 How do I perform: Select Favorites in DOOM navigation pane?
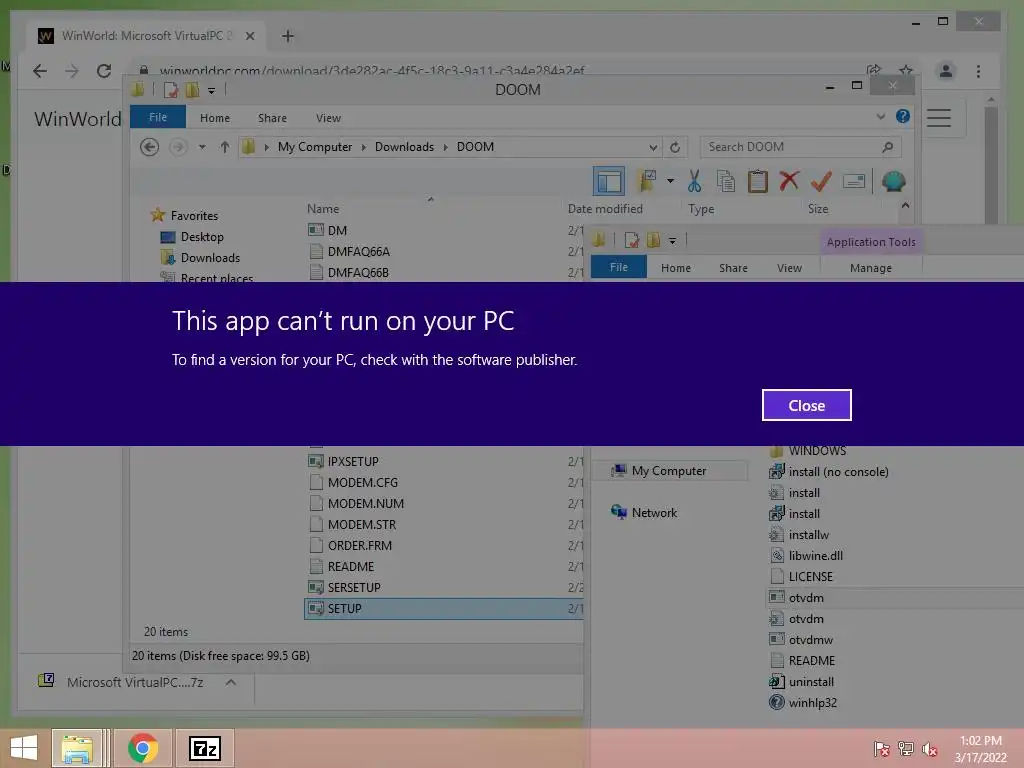[194, 216]
